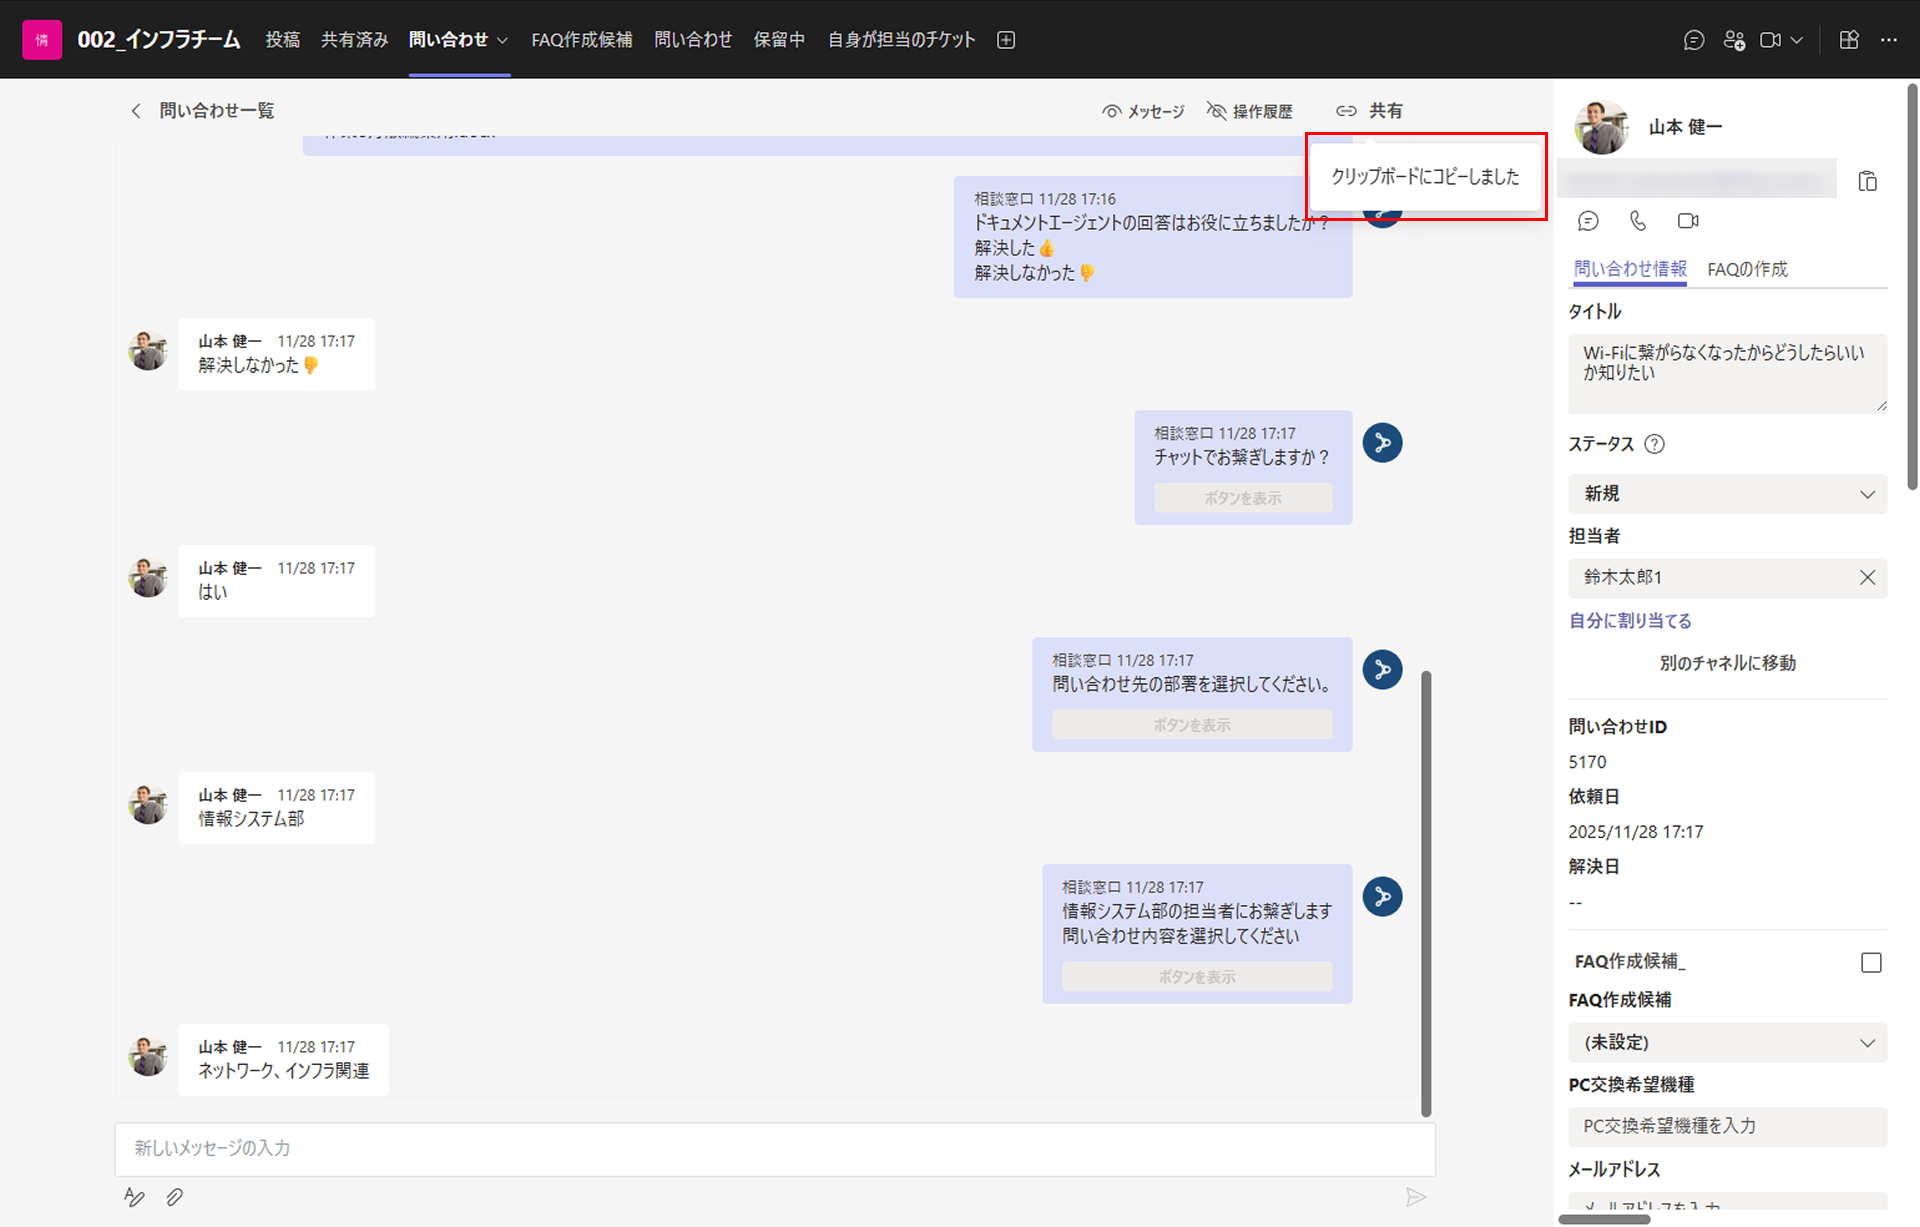
Task: Click the send message arrow icon
Action: 1415,1197
